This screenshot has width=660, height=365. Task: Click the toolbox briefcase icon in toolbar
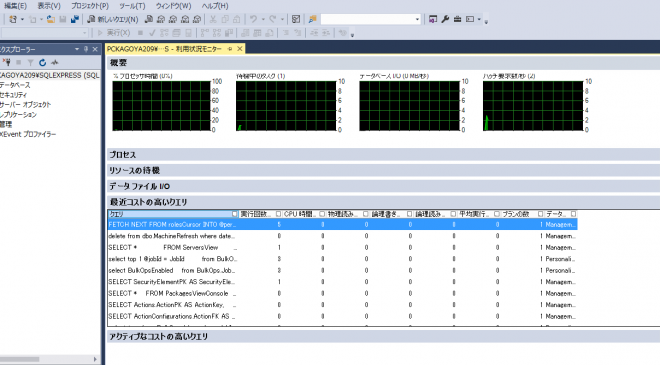click(x=458, y=19)
